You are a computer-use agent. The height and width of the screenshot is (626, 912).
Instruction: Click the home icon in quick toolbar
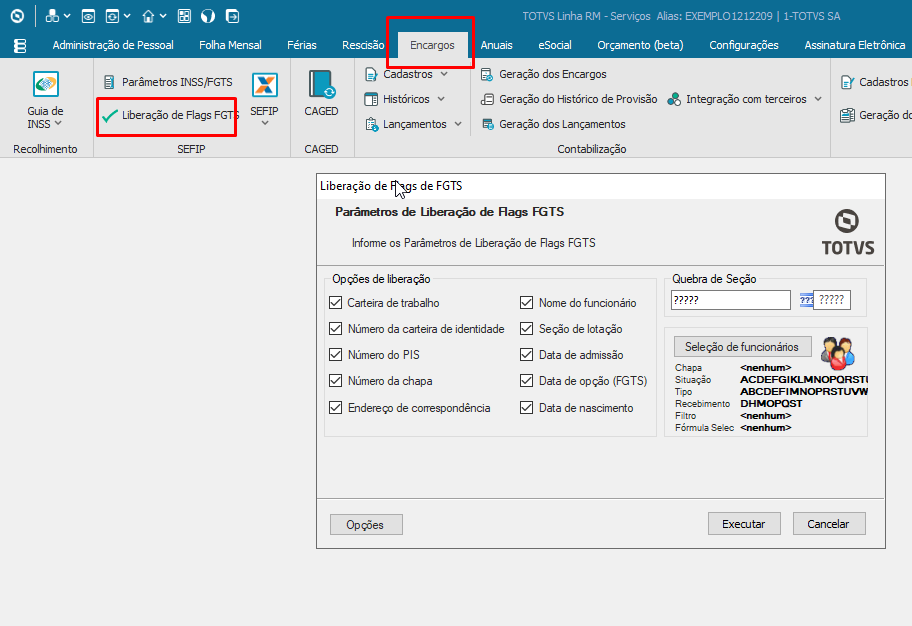click(x=148, y=16)
